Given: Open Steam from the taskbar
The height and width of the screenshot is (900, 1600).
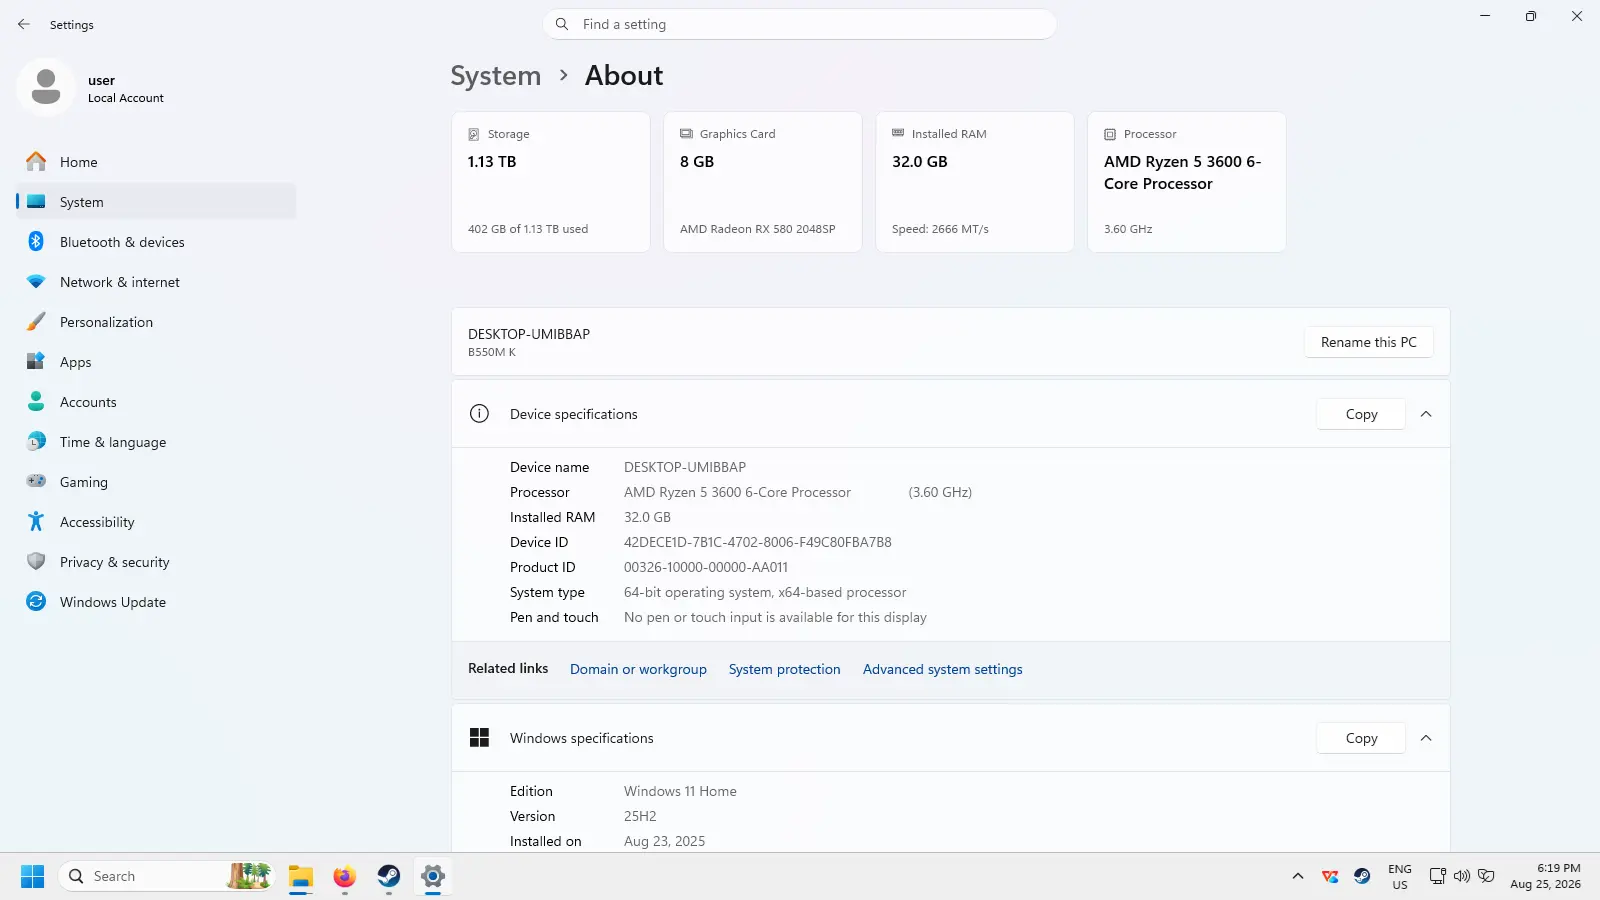Looking at the screenshot, I should [389, 876].
